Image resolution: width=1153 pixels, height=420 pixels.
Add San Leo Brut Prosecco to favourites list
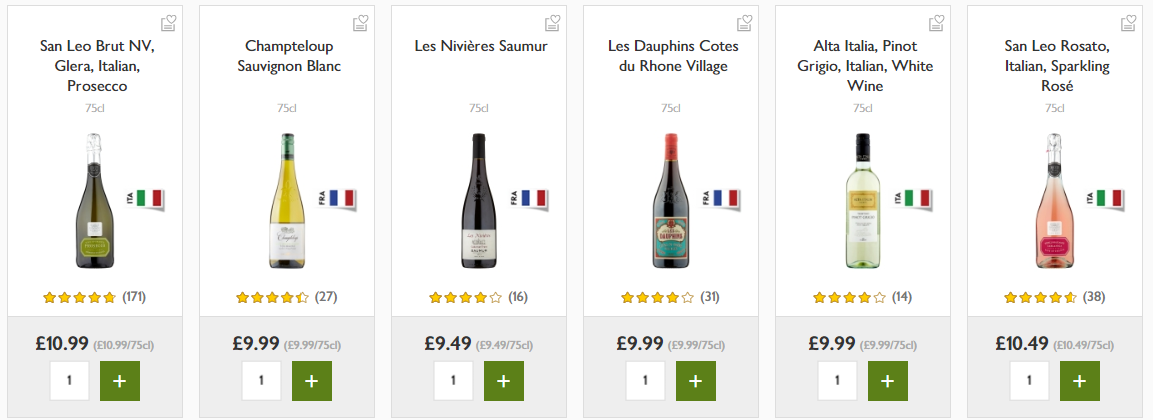click(168, 22)
